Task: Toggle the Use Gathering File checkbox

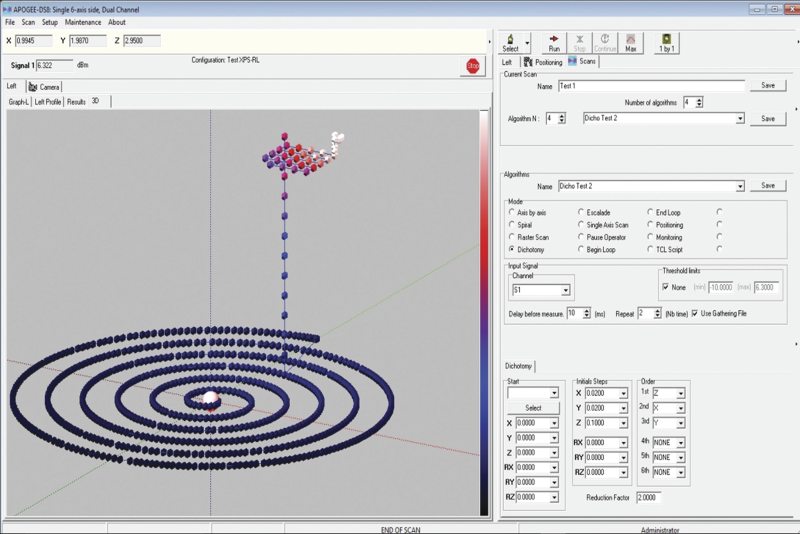Action: (x=695, y=313)
